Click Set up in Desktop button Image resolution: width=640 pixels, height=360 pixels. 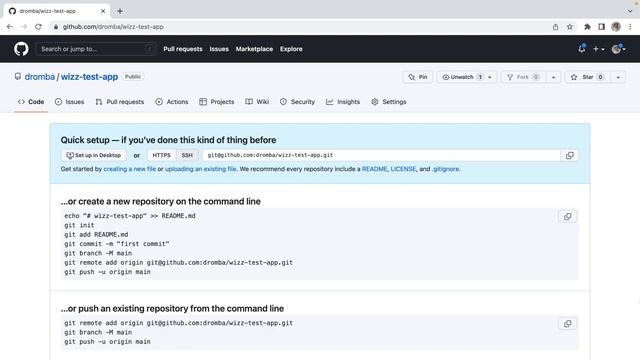pyautogui.click(x=94, y=155)
